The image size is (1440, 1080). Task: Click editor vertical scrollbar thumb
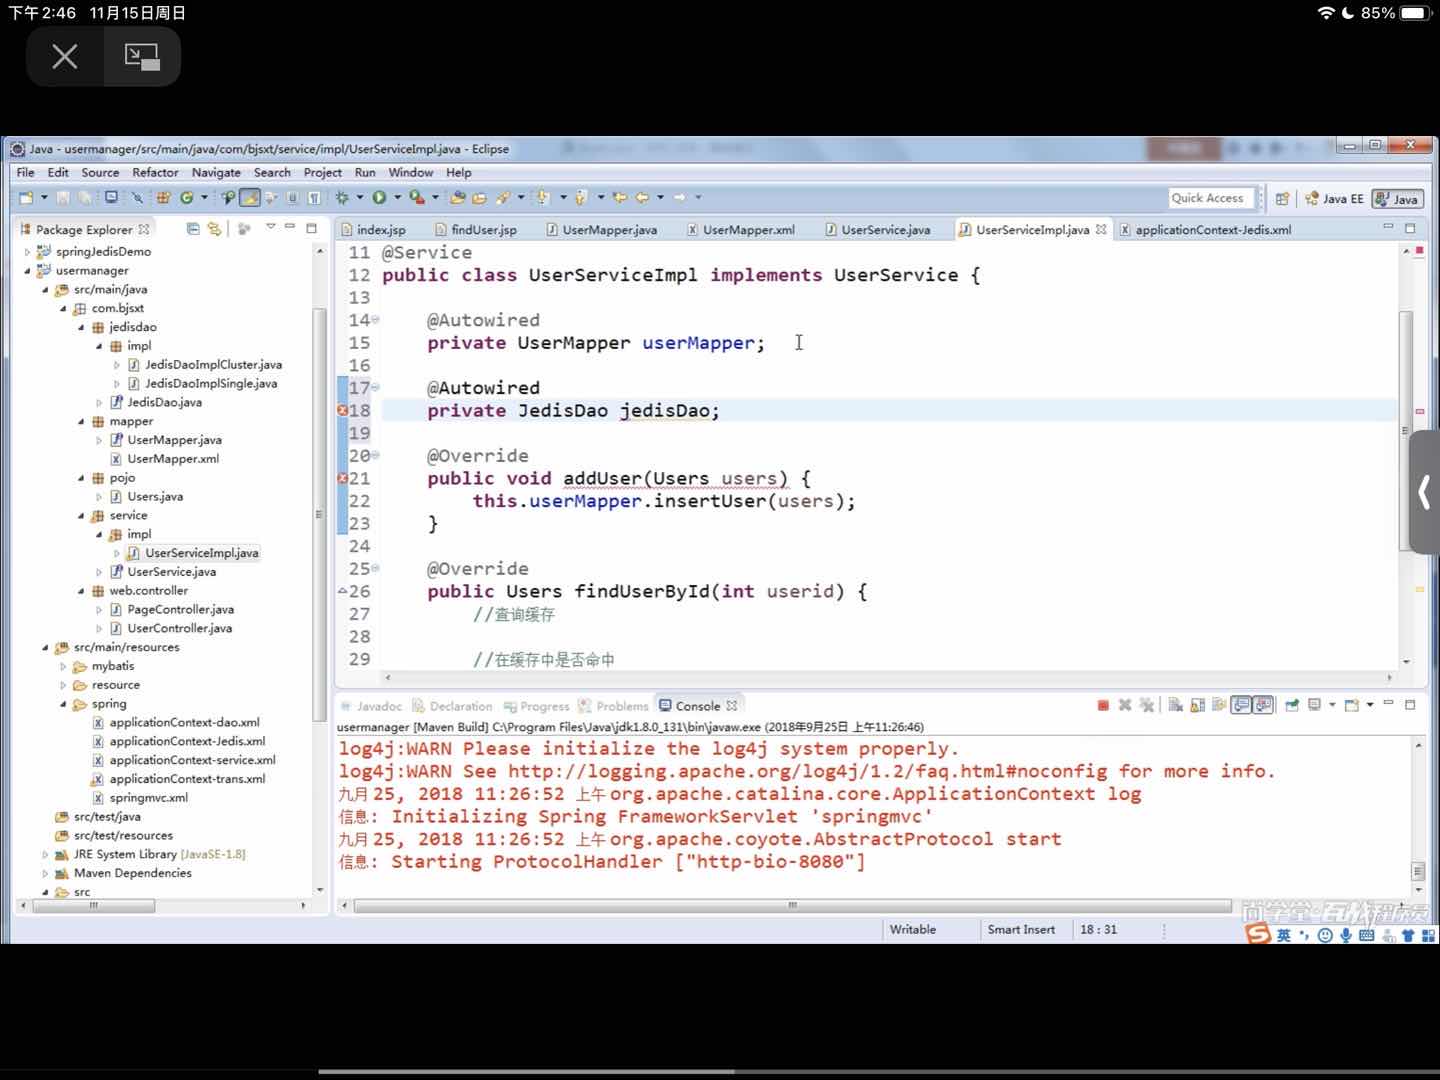click(x=1405, y=430)
